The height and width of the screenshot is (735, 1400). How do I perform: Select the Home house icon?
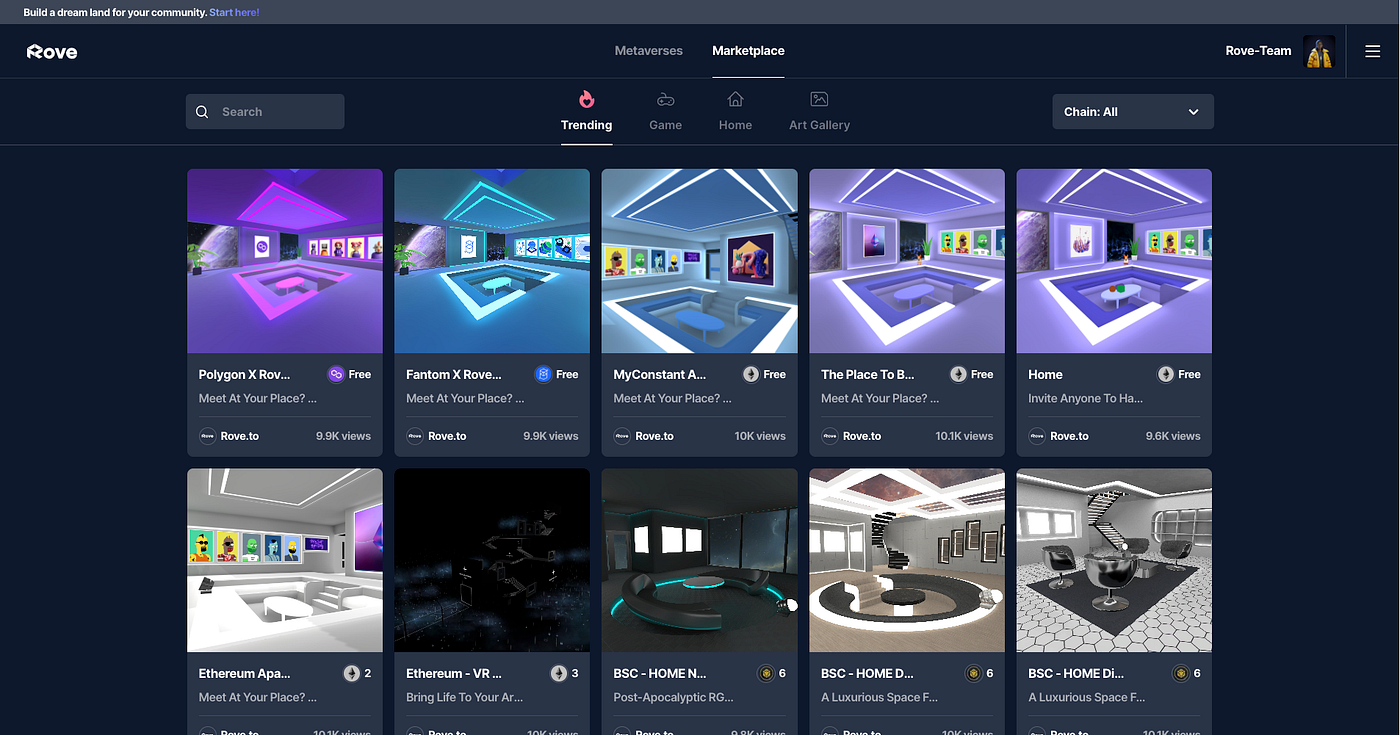[735, 99]
